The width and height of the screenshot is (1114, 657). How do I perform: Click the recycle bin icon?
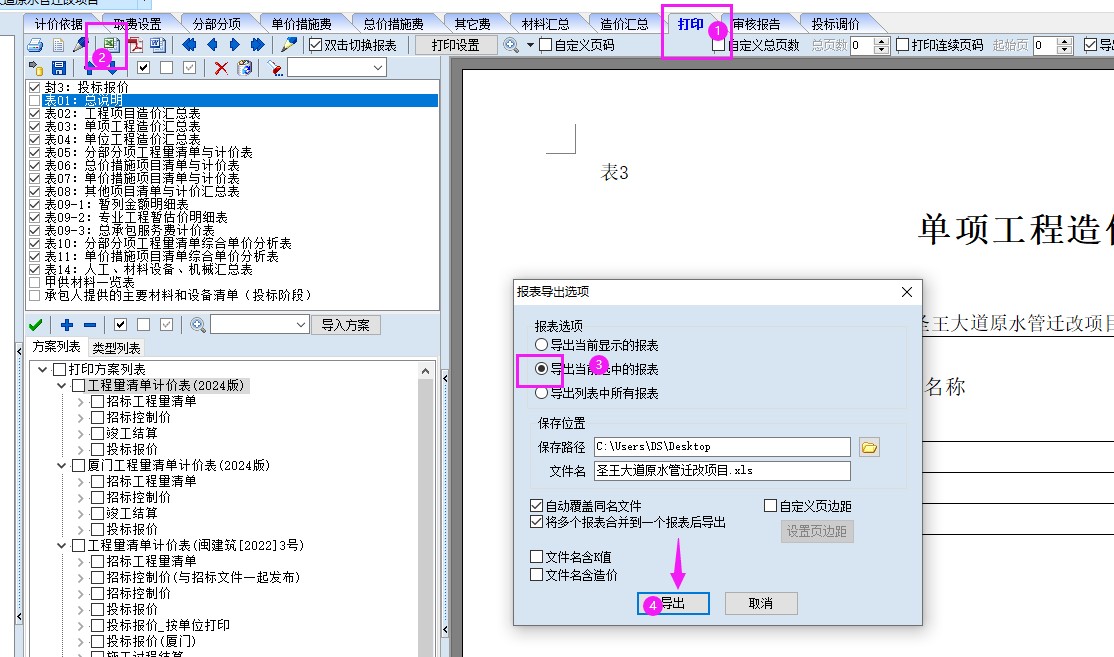click(244, 68)
